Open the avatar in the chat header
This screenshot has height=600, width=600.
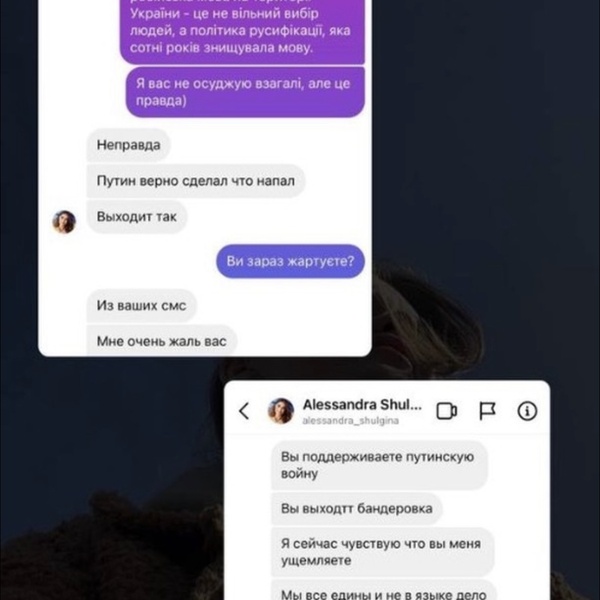[x=281, y=411]
